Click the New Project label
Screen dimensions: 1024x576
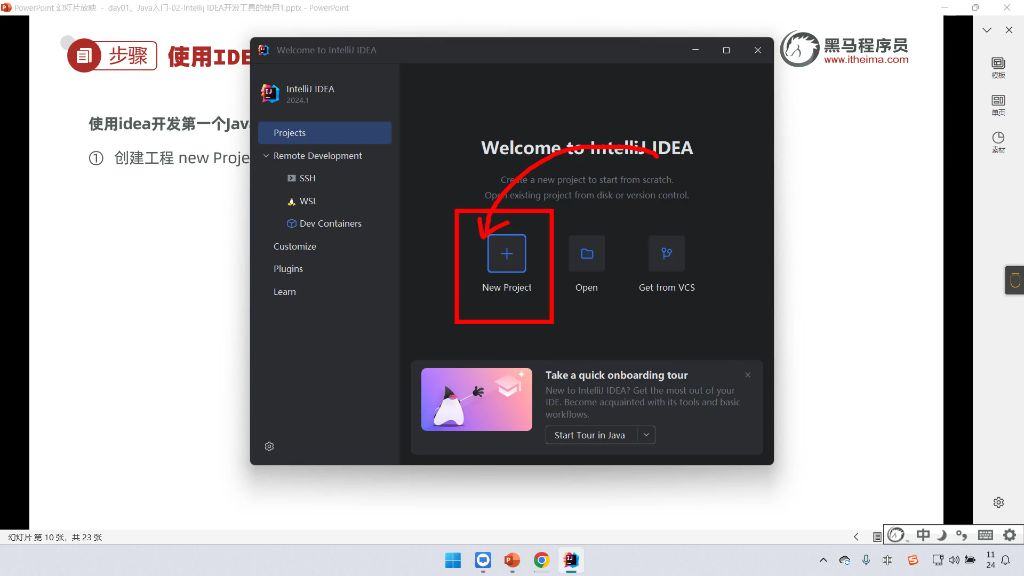(x=507, y=287)
